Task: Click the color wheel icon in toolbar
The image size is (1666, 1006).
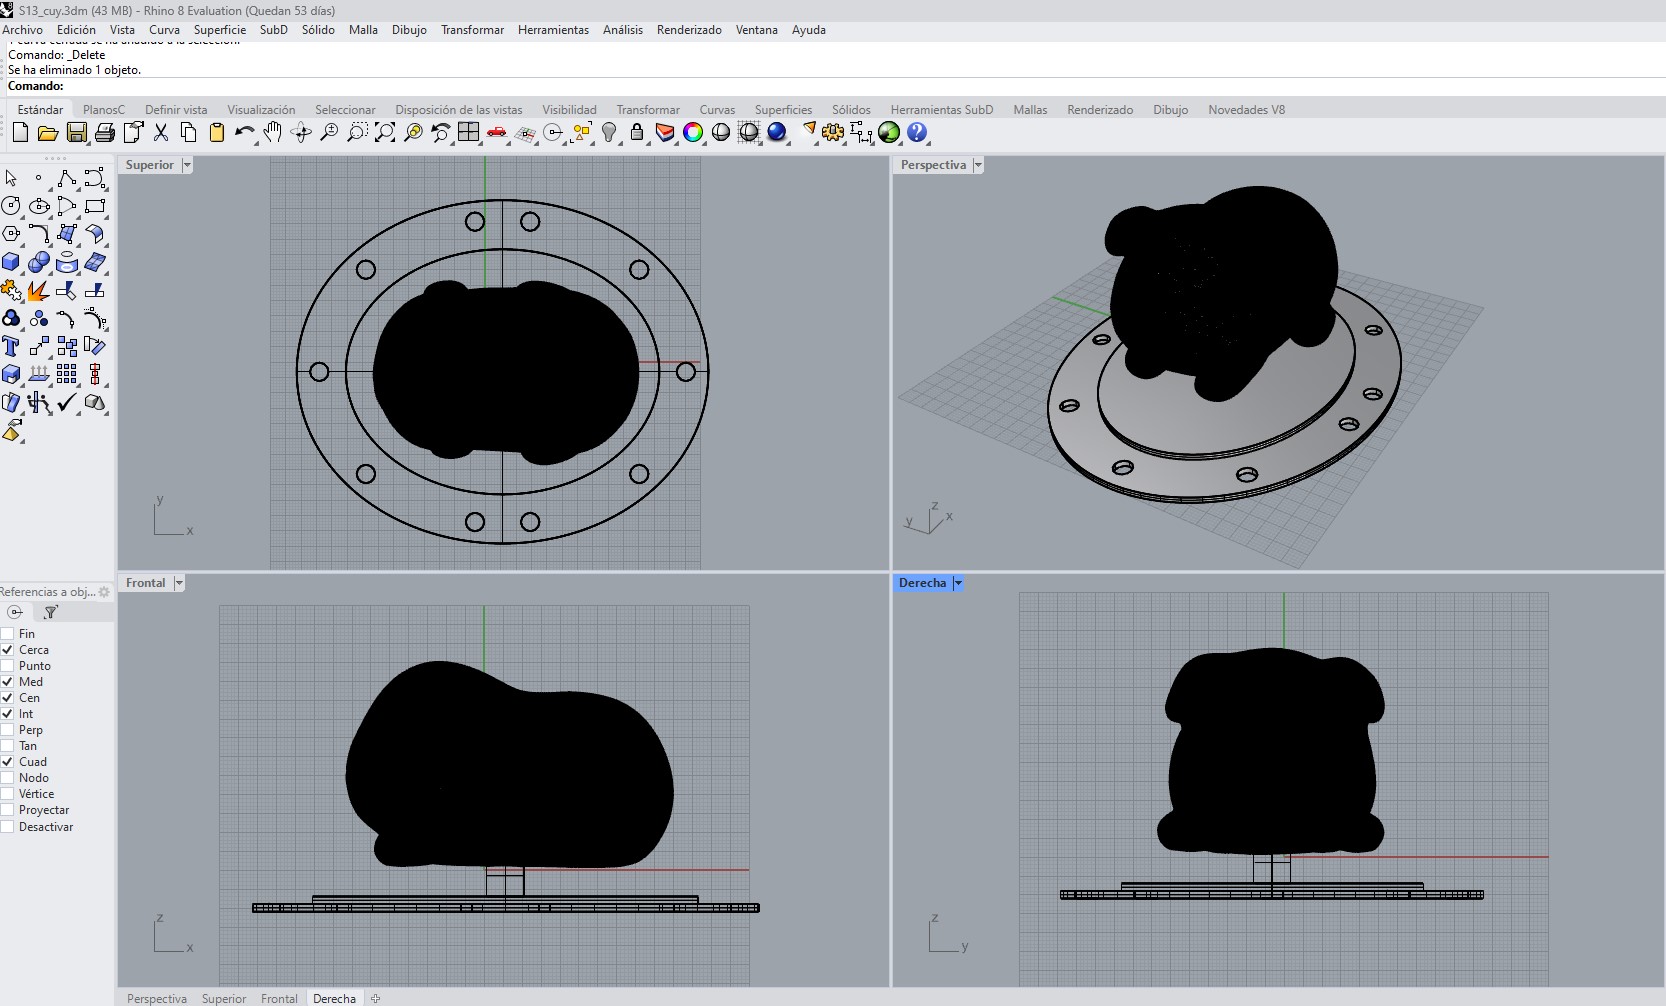Action: pos(692,132)
